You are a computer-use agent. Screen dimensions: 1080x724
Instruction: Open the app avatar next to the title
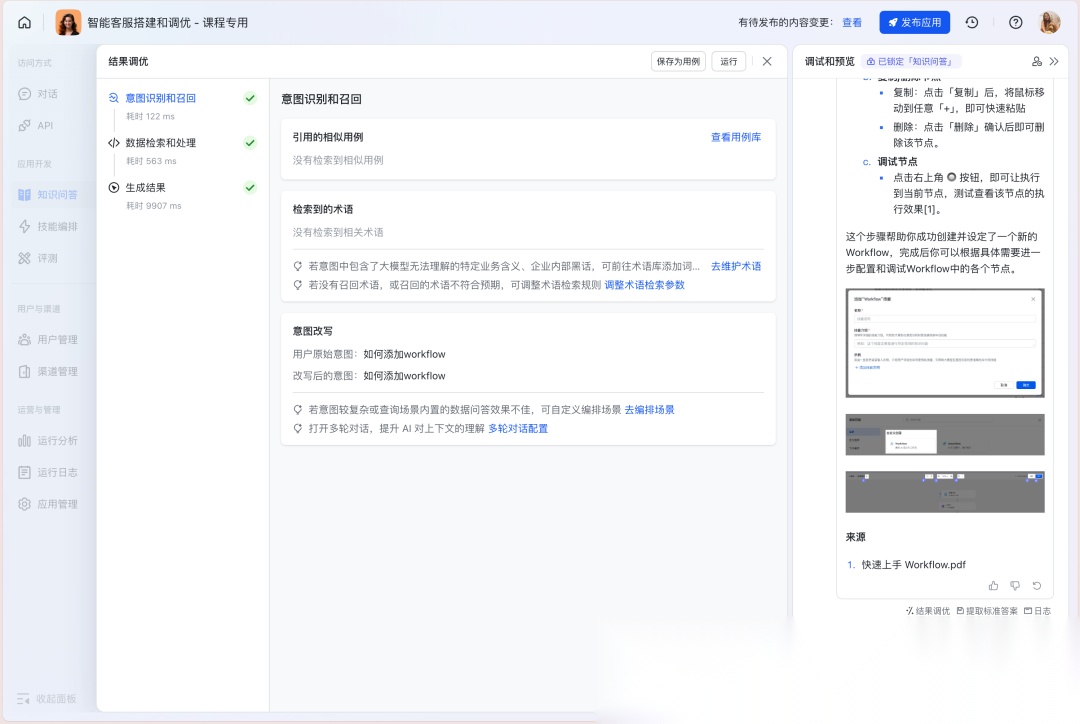click(x=68, y=23)
